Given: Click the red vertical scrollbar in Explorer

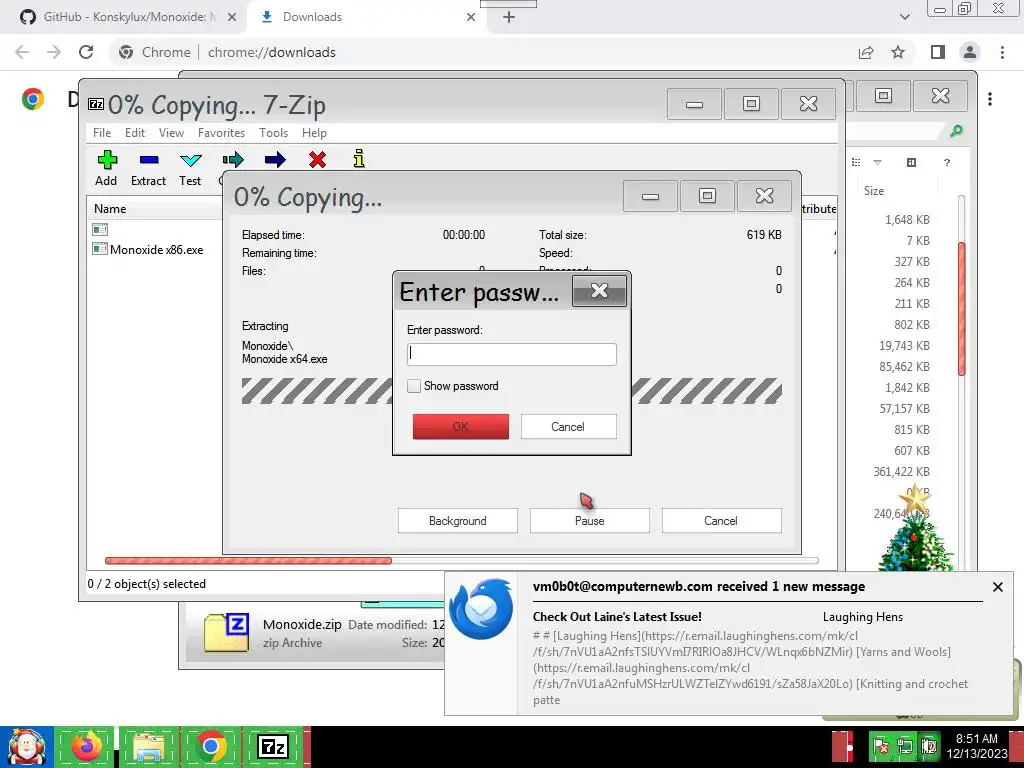Looking at the screenshot, I should (961, 308).
